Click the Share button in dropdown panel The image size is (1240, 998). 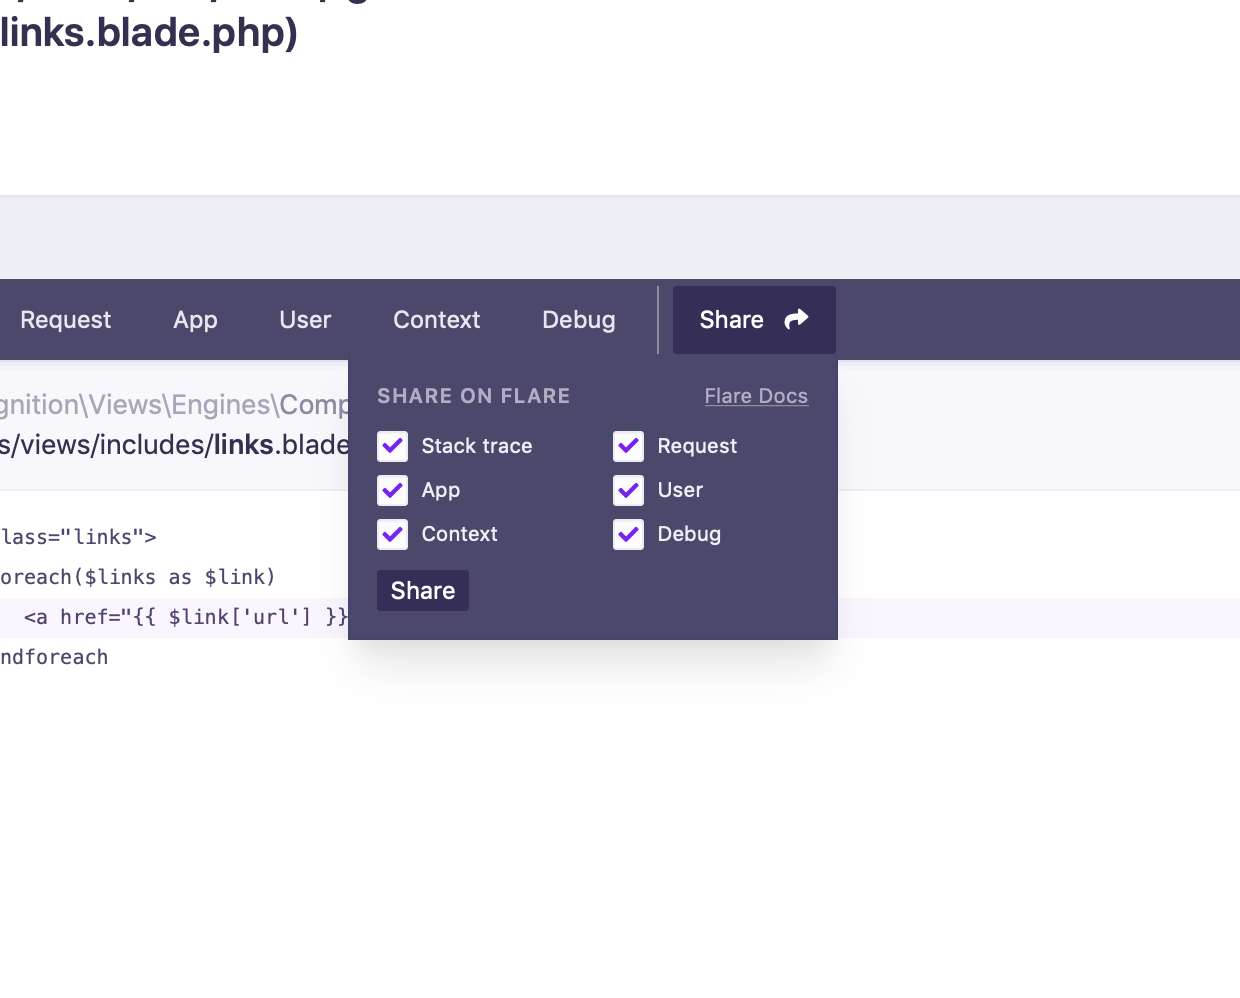pyautogui.click(x=423, y=591)
